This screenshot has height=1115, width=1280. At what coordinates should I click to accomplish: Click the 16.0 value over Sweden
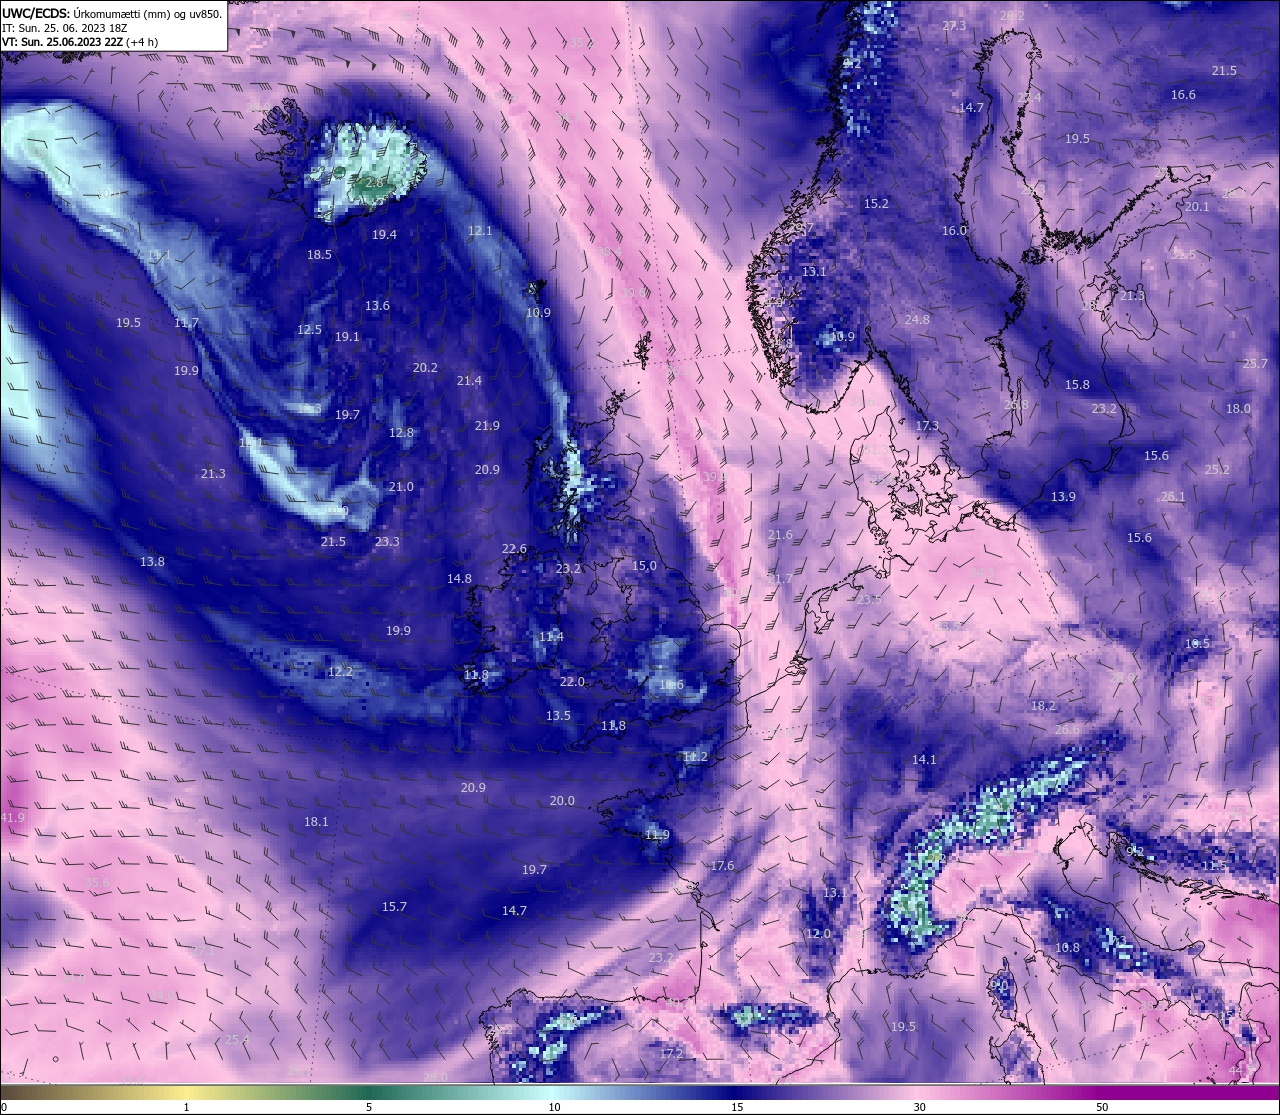954,230
